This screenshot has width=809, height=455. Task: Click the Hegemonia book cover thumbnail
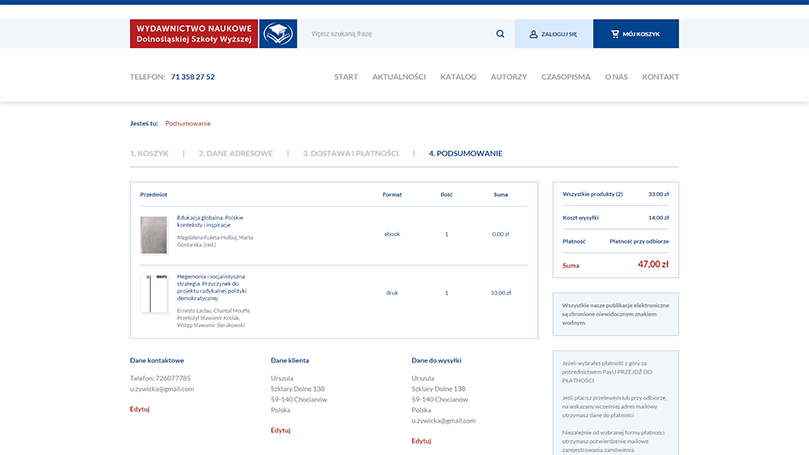tap(154, 294)
